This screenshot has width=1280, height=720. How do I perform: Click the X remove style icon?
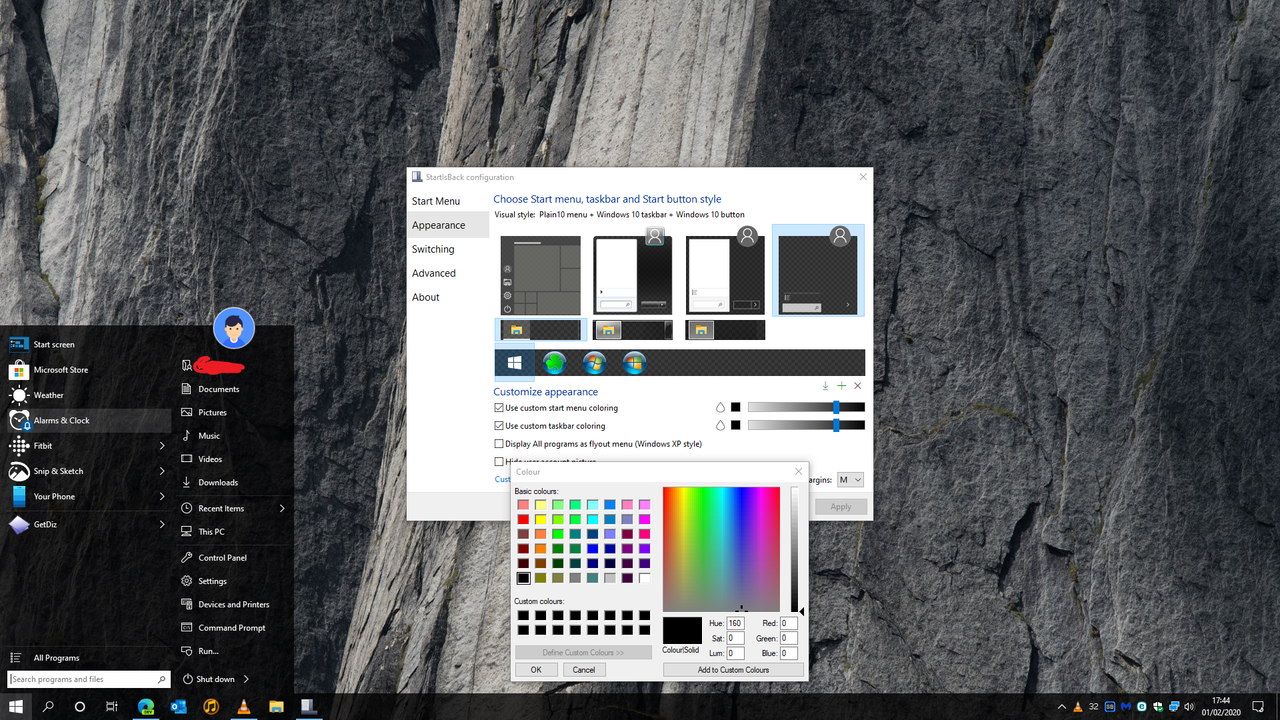(x=858, y=386)
